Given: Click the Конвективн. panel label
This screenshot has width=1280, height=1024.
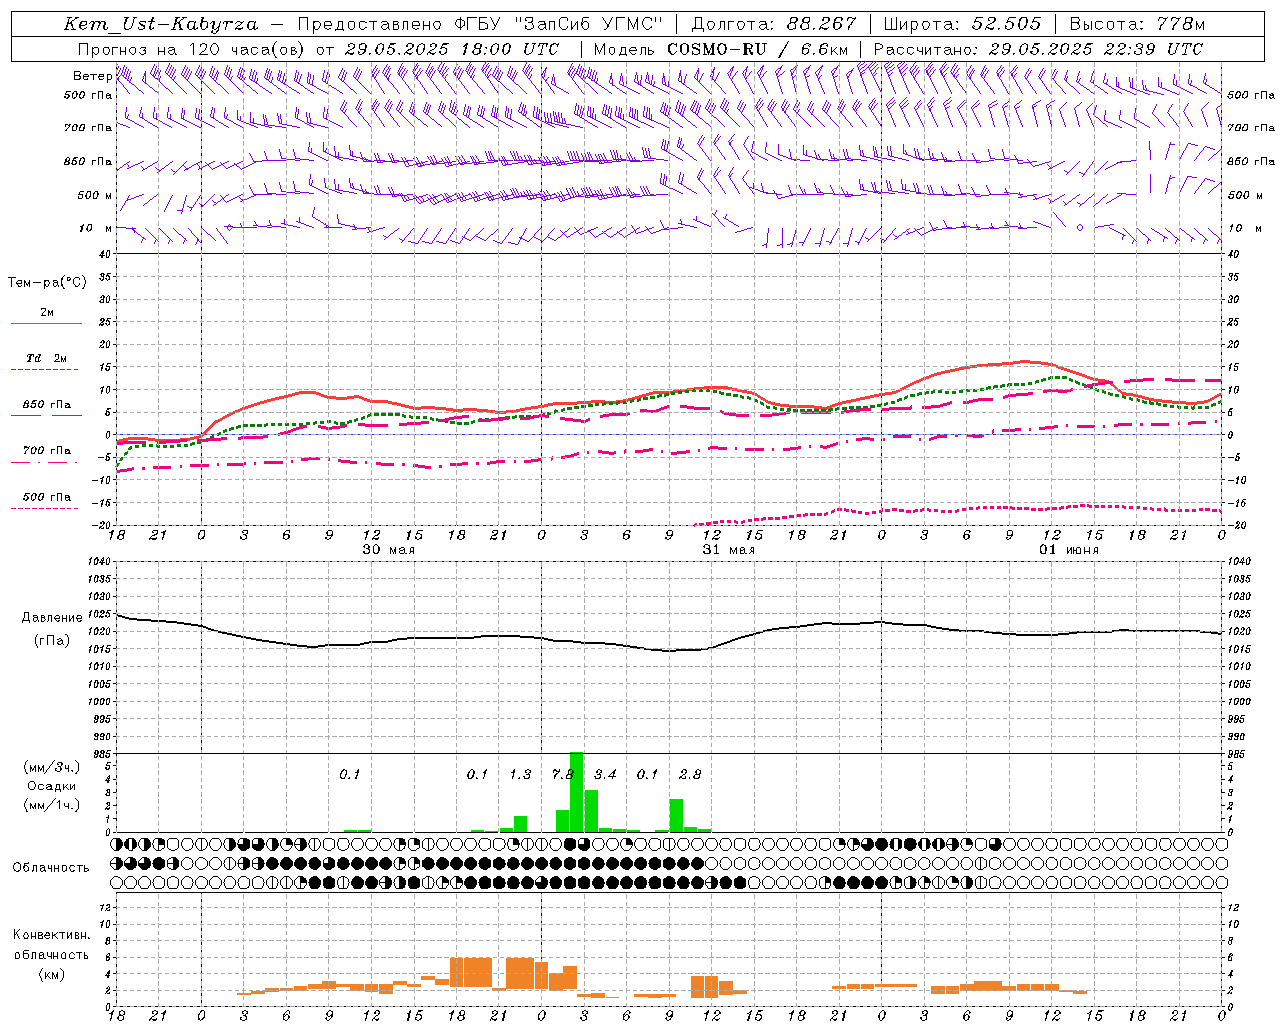Looking at the screenshot, I should point(52,935).
